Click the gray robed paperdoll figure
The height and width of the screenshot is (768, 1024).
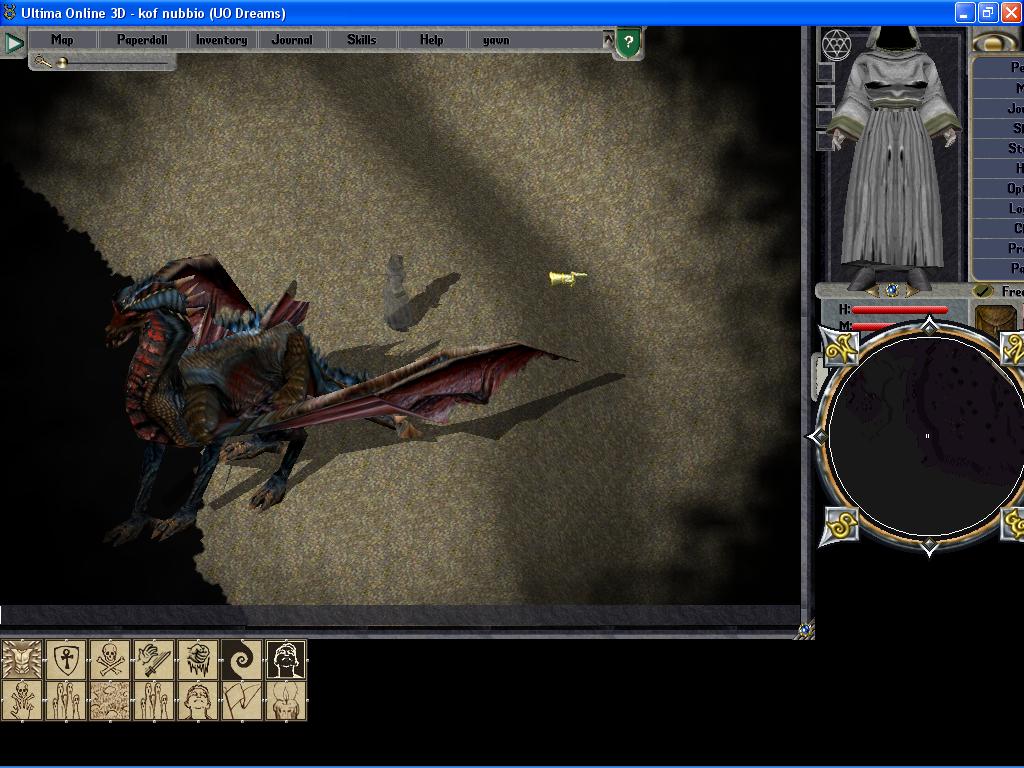[893, 157]
